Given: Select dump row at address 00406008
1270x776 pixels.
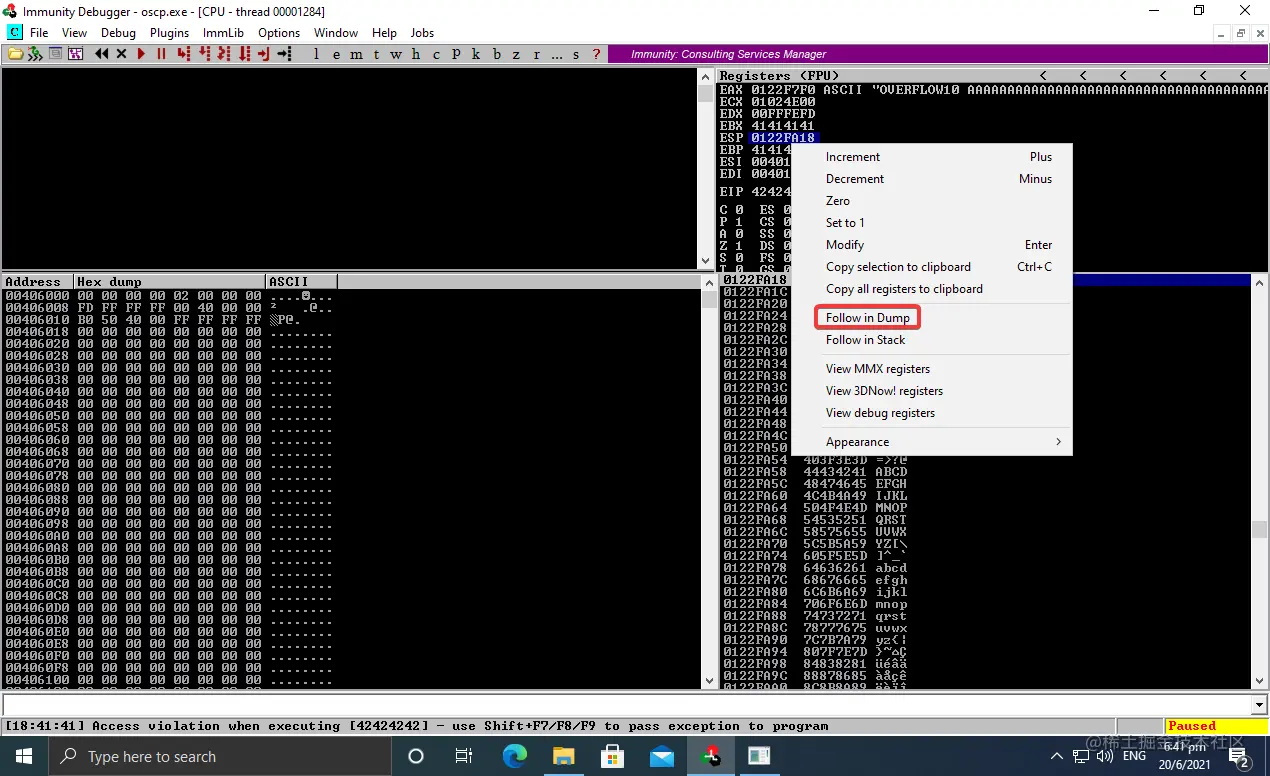Looking at the screenshot, I should (170, 308).
